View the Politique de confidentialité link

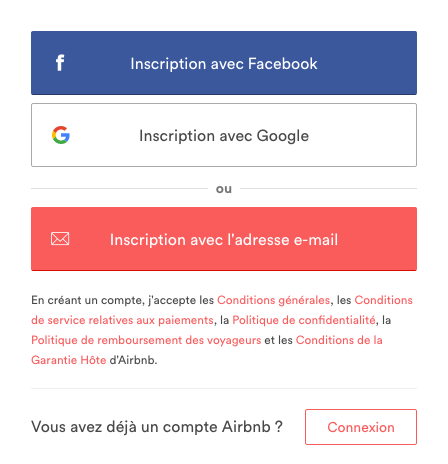(x=304, y=320)
